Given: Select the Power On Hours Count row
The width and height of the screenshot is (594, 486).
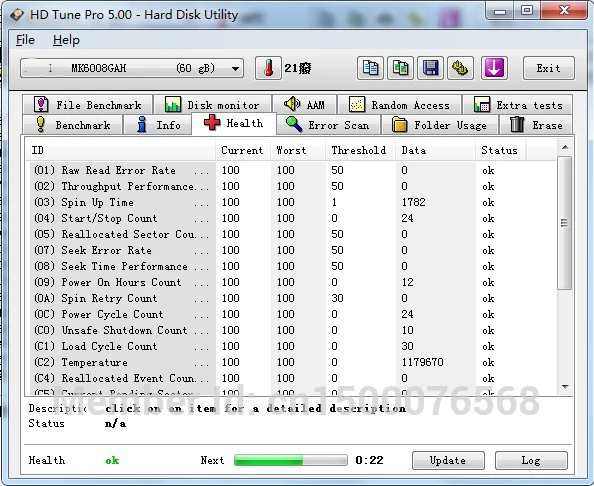Looking at the screenshot, I should click(292, 282).
